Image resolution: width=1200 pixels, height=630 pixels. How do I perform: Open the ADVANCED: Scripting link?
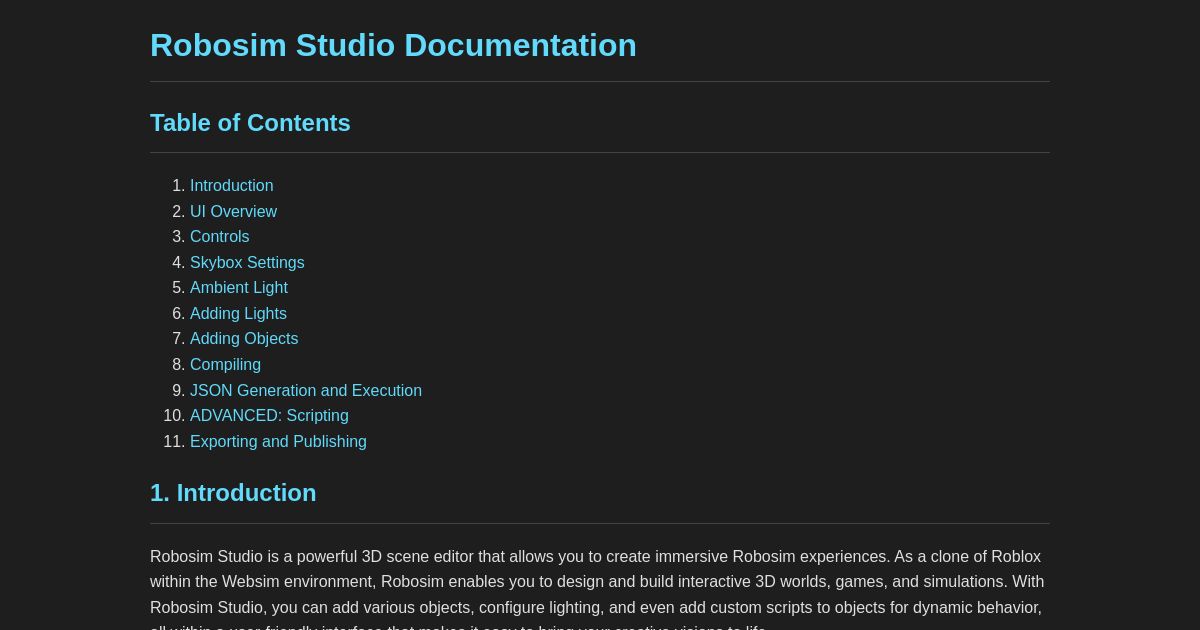tap(269, 416)
